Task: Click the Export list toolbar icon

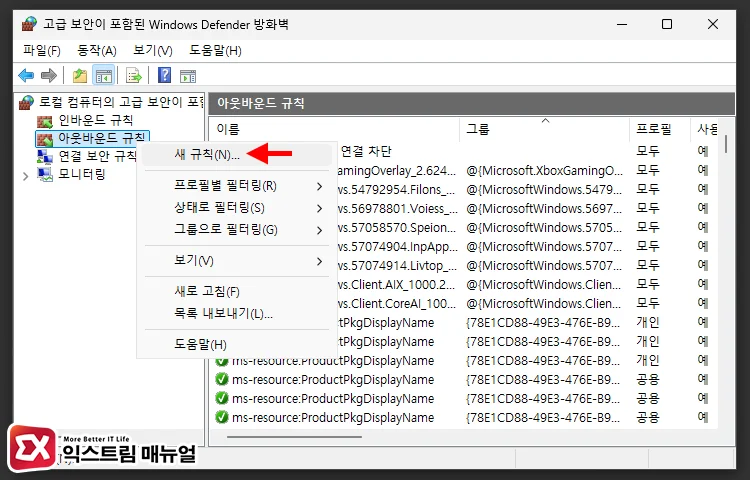Action: [x=133, y=75]
